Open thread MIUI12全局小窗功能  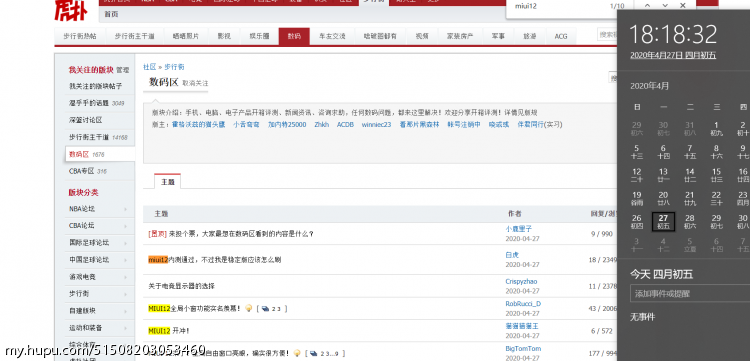click(x=195, y=308)
